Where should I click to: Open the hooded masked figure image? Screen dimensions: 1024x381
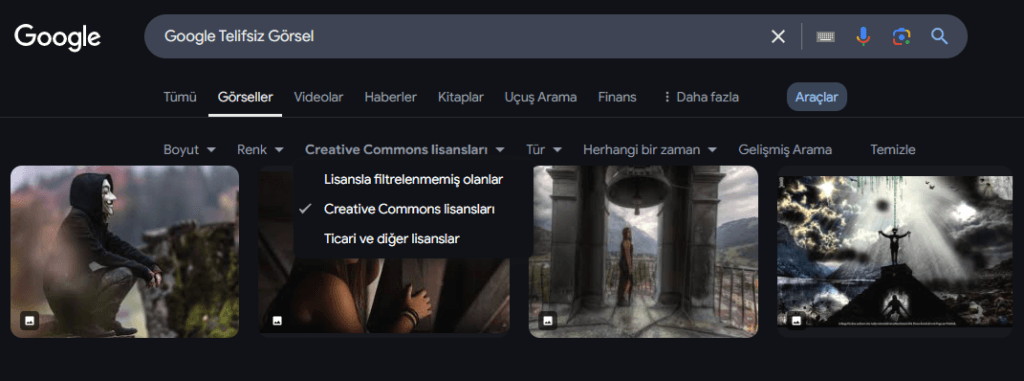coord(125,252)
